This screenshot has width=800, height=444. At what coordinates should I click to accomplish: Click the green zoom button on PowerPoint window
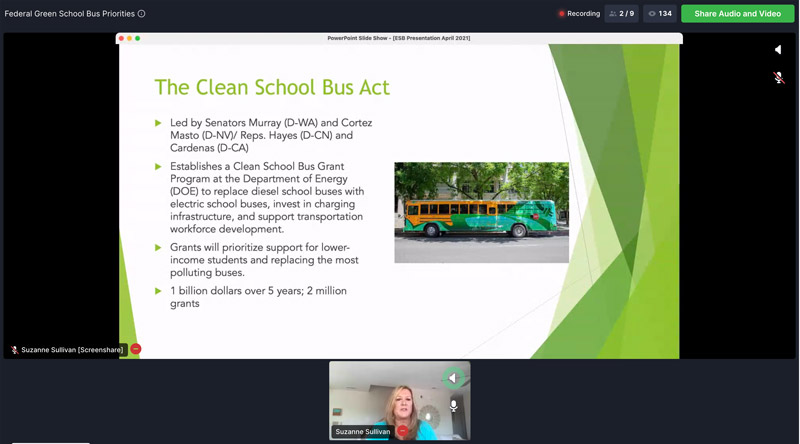click(x=138, y=38)
